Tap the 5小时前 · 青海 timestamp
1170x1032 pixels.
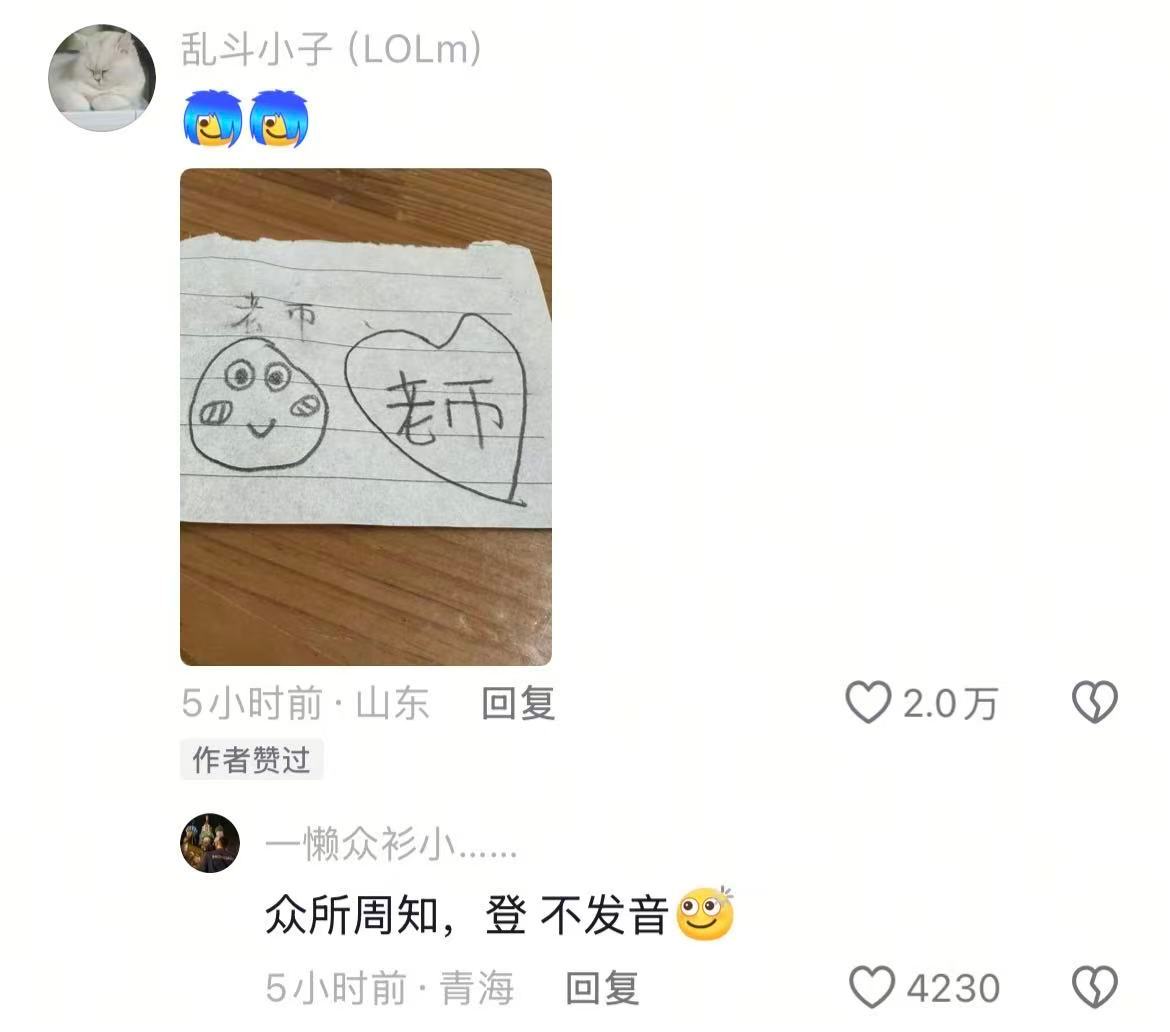[390, 988]
